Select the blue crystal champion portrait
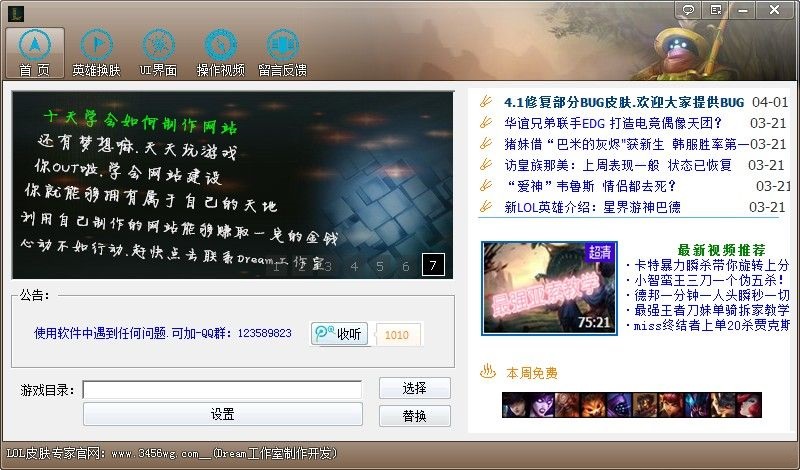 pos(697,405)
